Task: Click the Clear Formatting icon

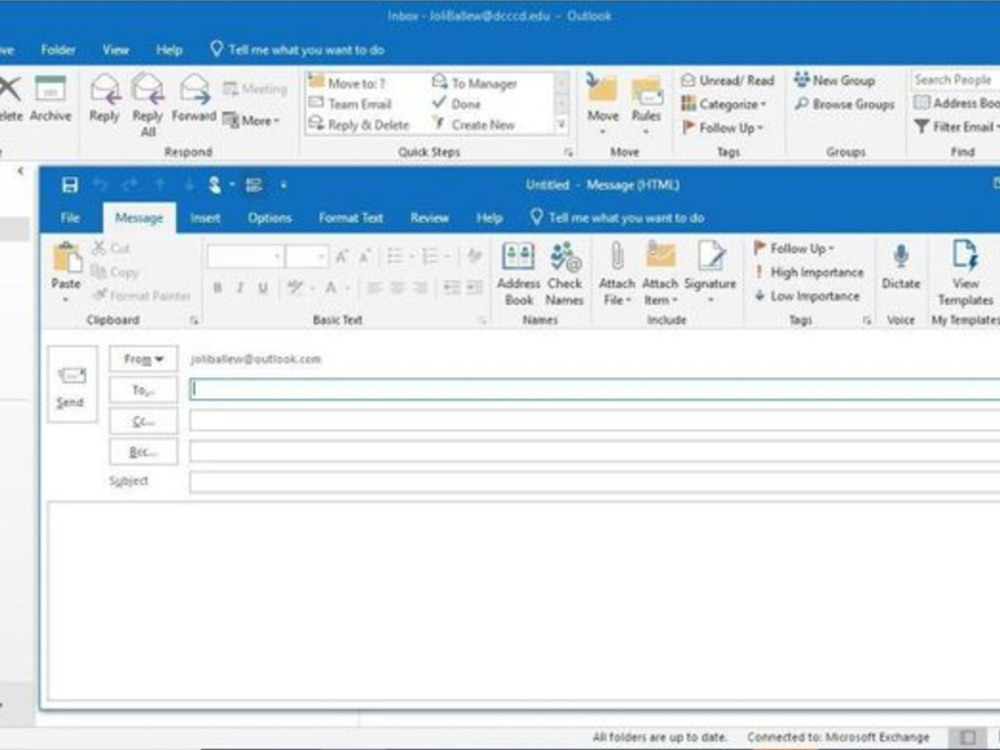Action: click(474, 256)
